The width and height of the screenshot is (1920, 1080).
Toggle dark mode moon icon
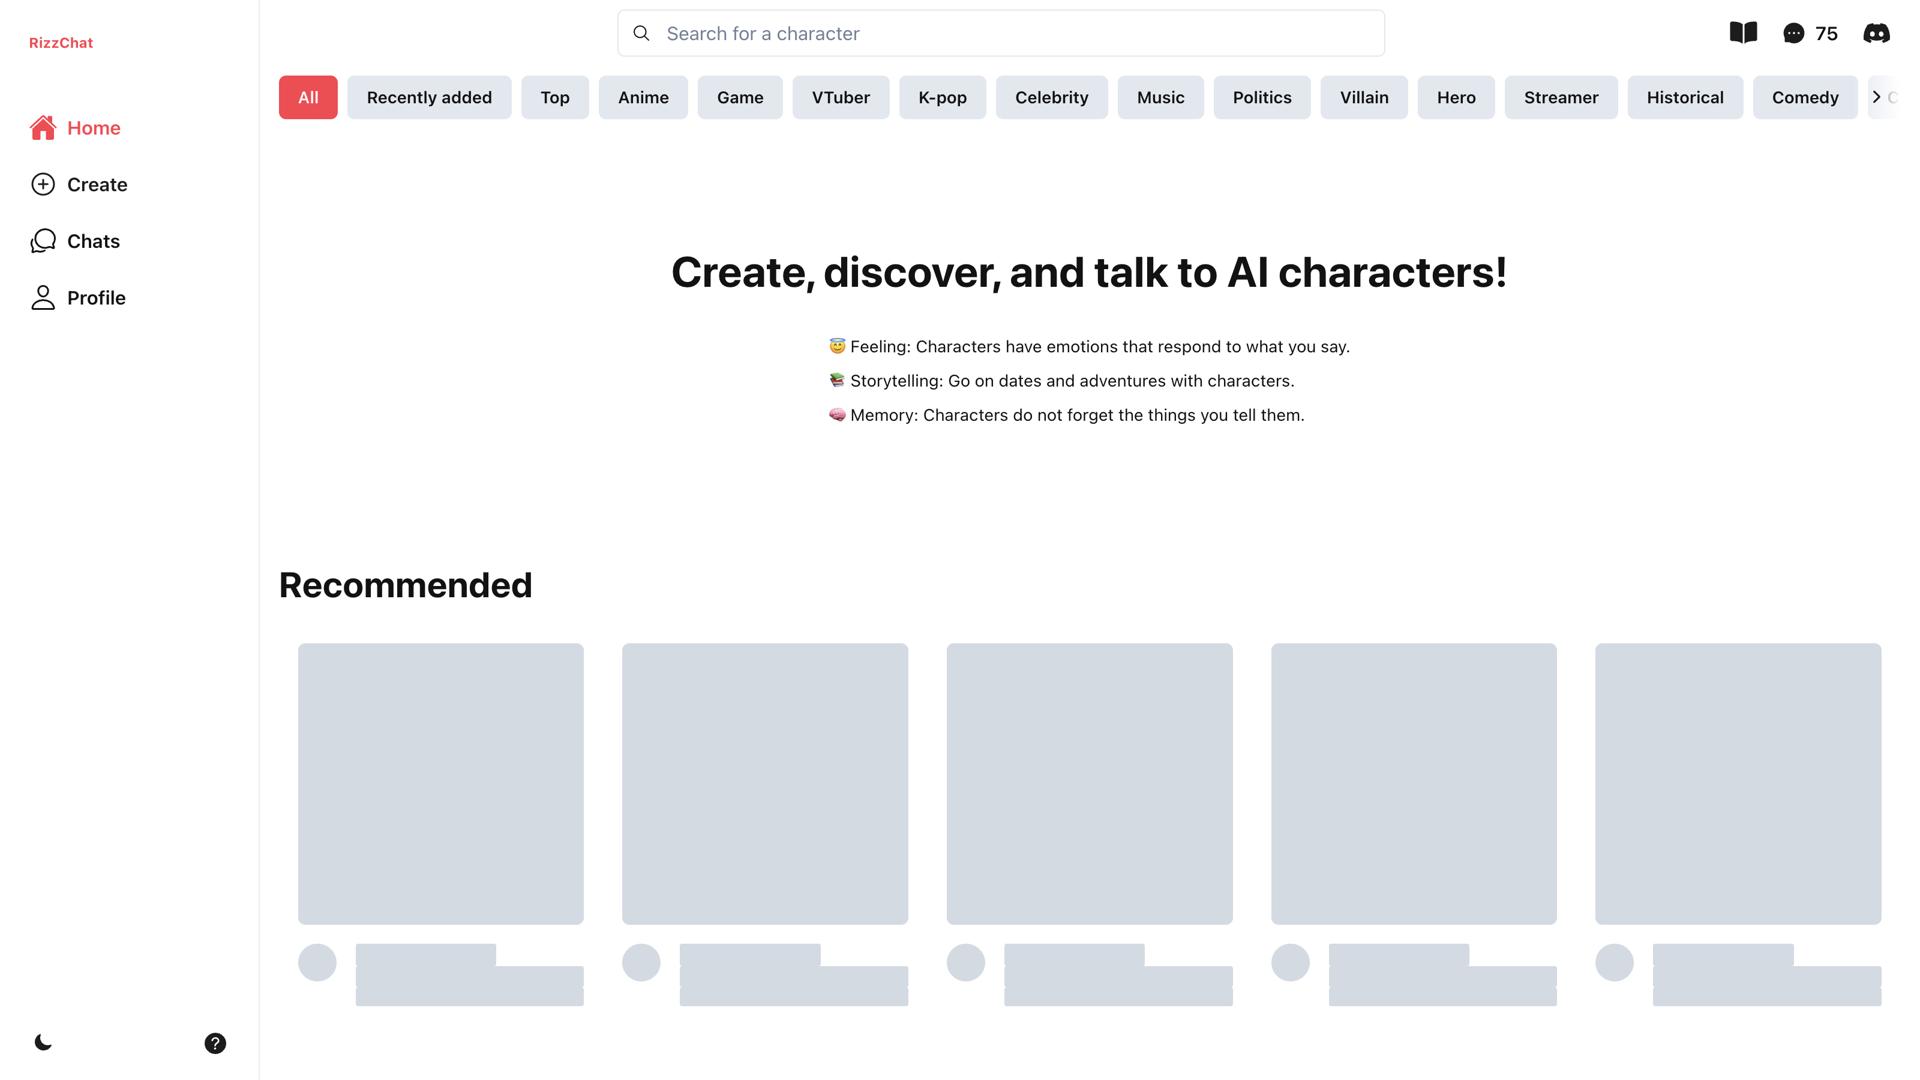(43, 1043)
